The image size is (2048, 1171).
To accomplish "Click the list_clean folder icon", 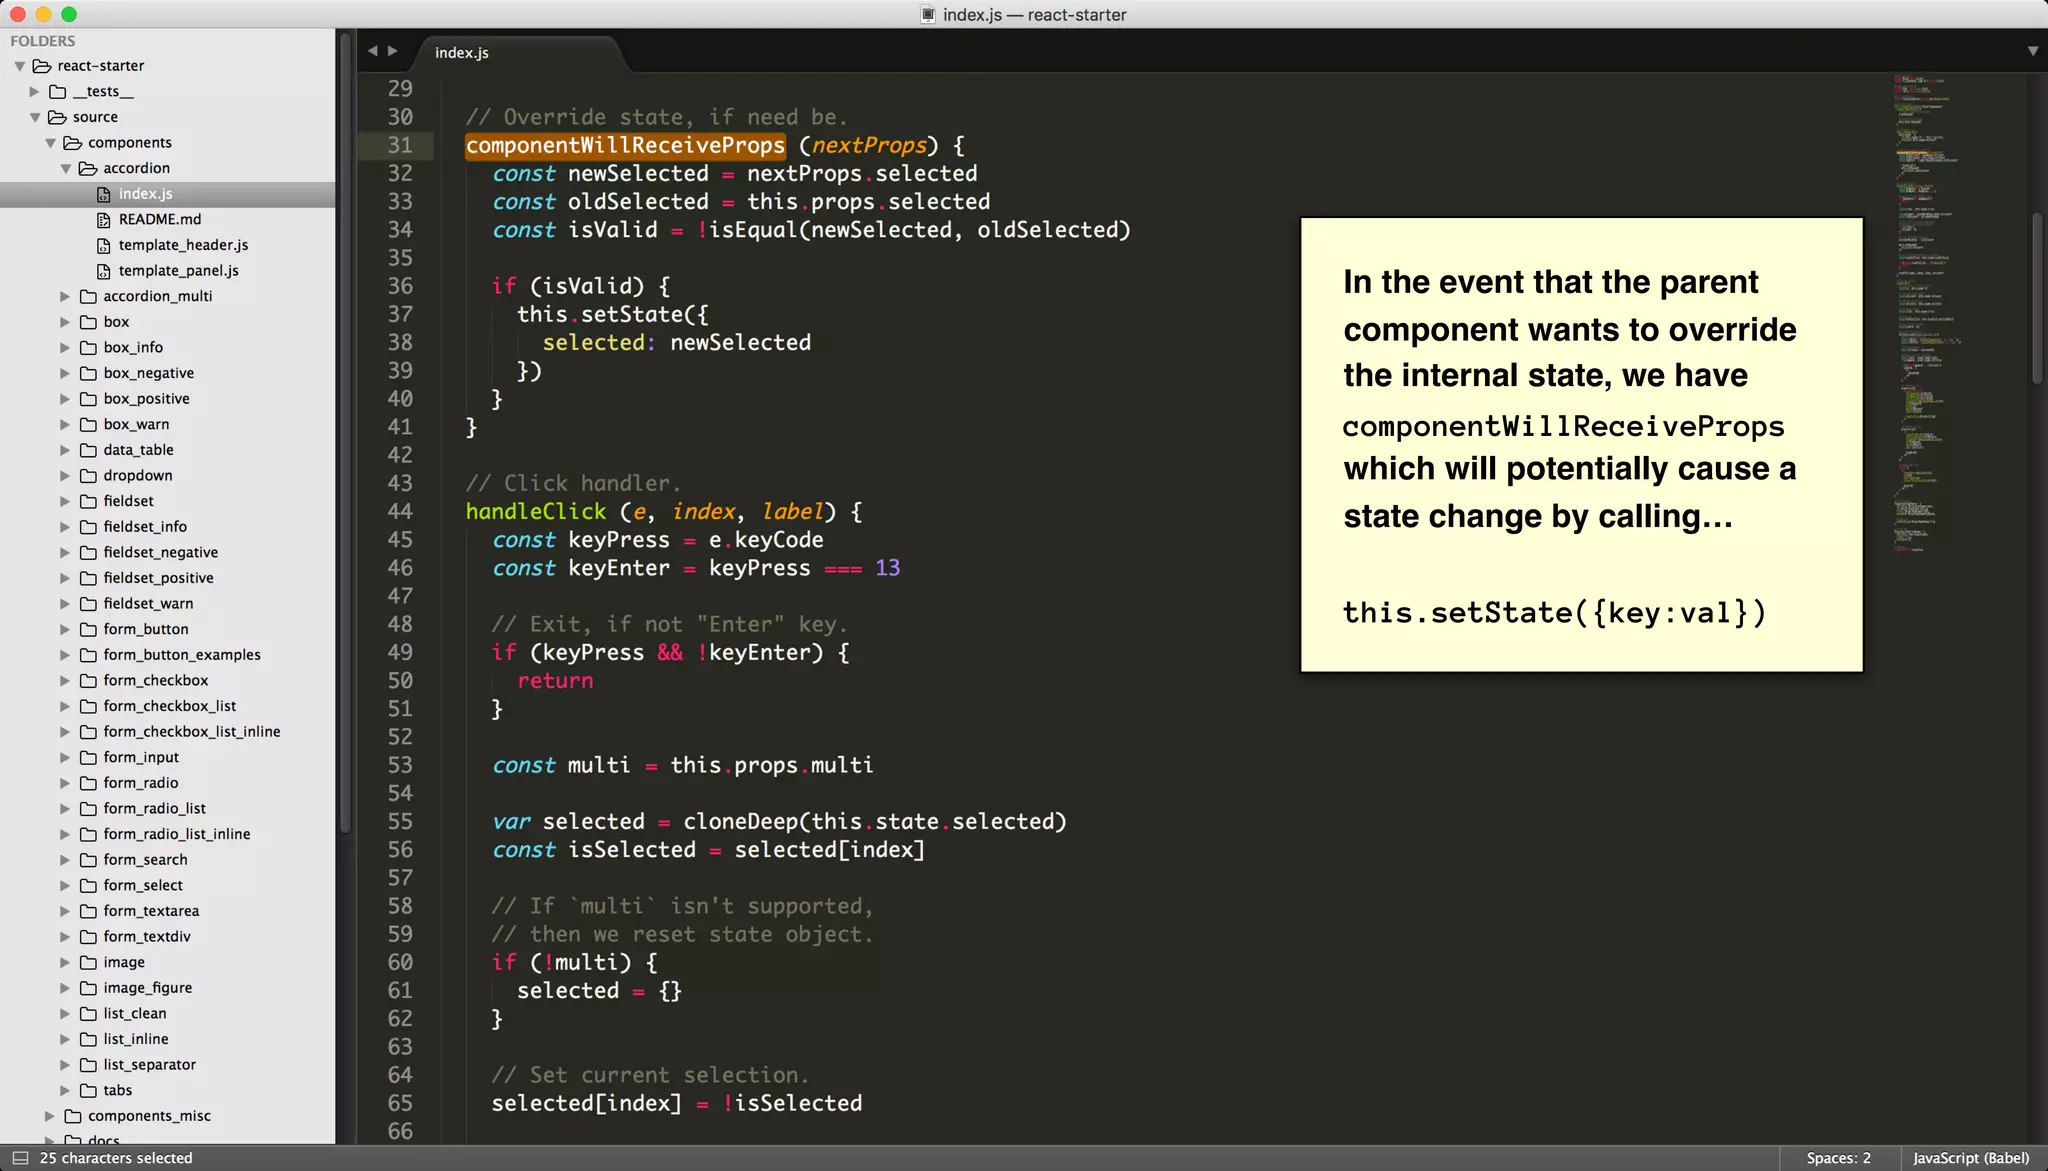I will [88, 1014].
